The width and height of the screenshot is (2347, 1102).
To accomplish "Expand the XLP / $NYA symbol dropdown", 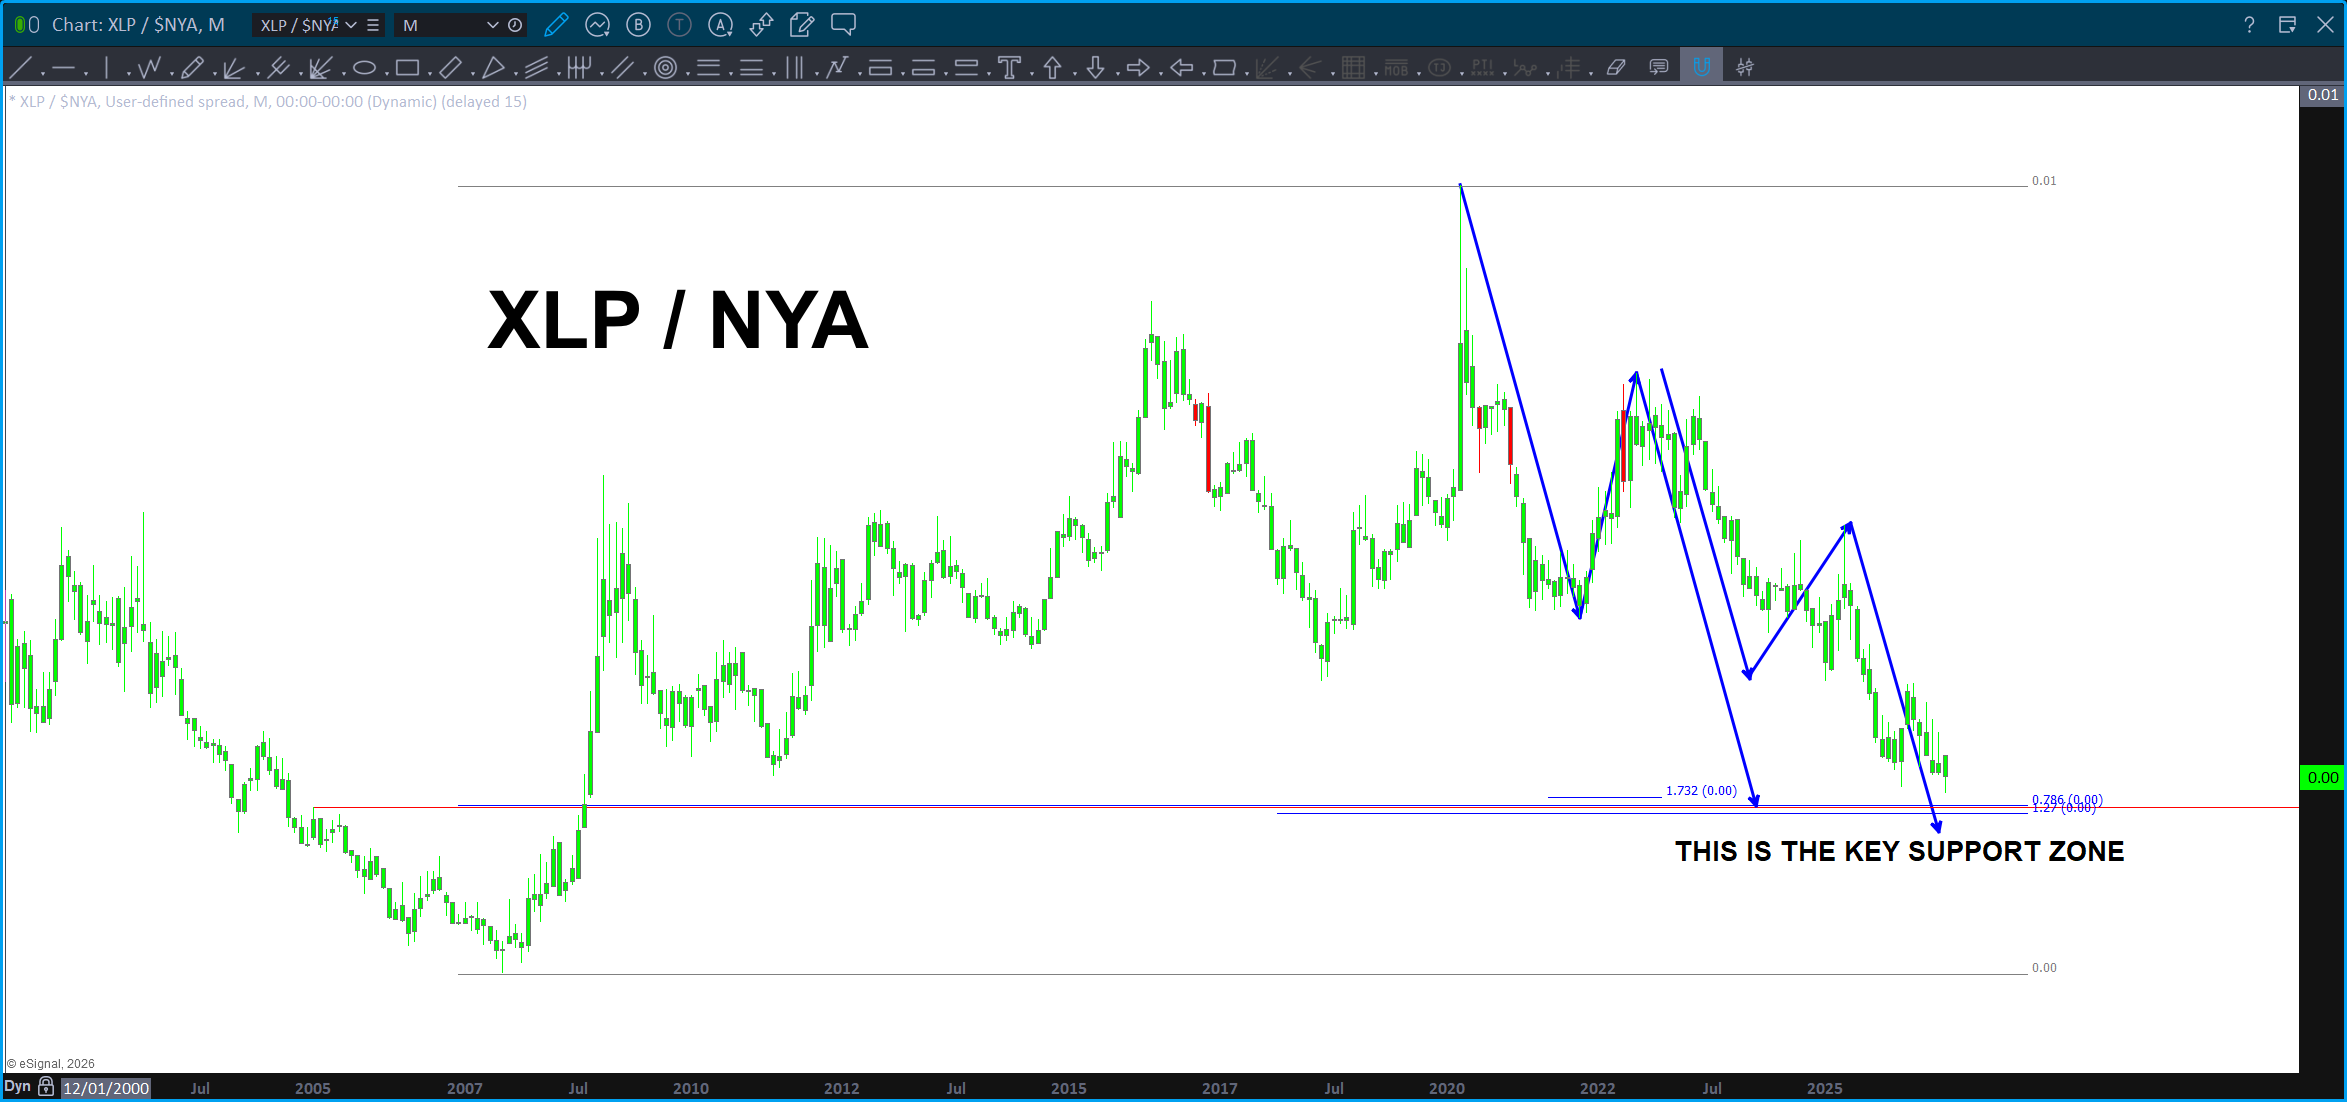I will pos(351,25).
